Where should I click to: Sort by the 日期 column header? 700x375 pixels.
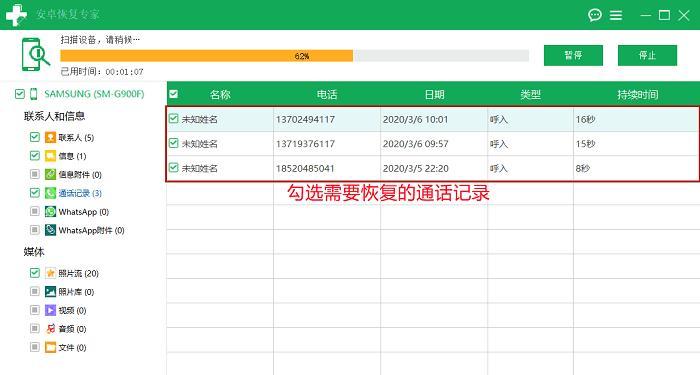pyautogui.click(x=434, y=95)
